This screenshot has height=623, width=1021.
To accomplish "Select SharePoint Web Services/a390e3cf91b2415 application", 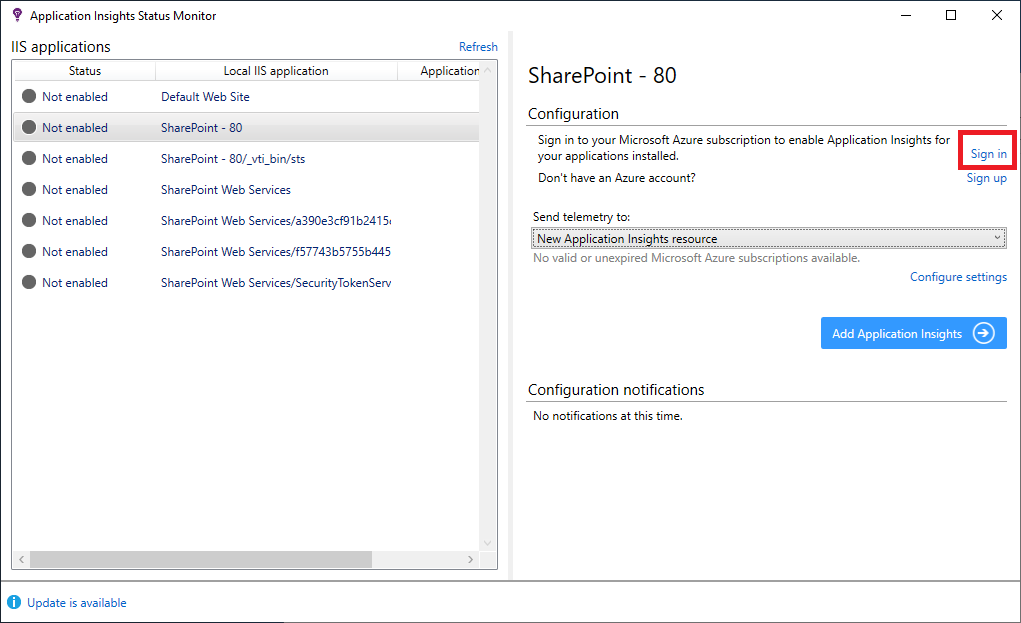I will click(x=276, y=221).
